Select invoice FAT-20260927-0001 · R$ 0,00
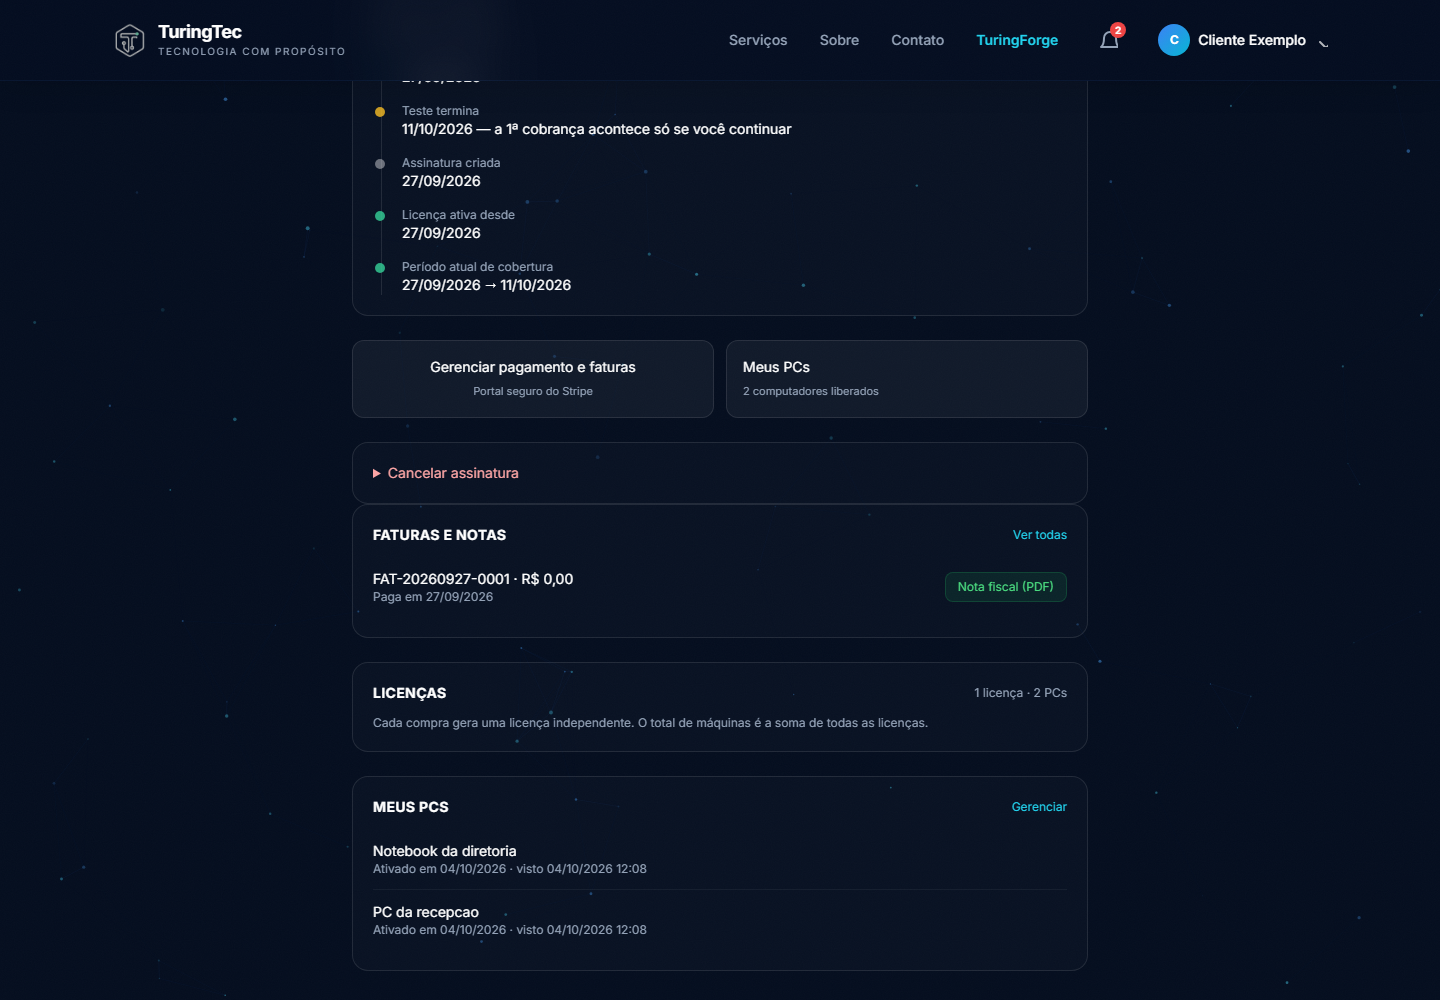The width and height of the screenshot is (1440, 1000). pos(473,579)
